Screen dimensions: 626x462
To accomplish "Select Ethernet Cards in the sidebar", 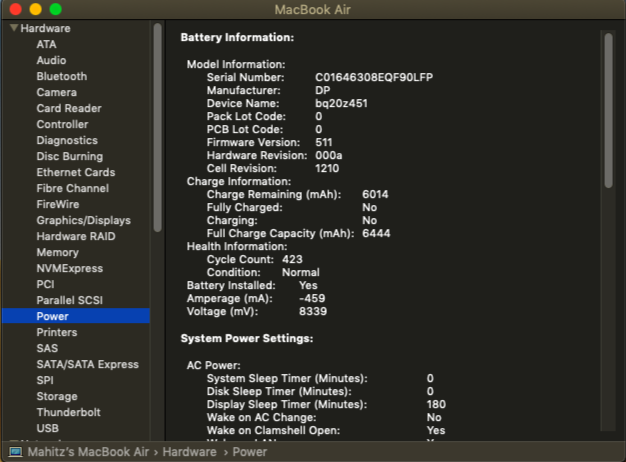I will click(75, 172).
